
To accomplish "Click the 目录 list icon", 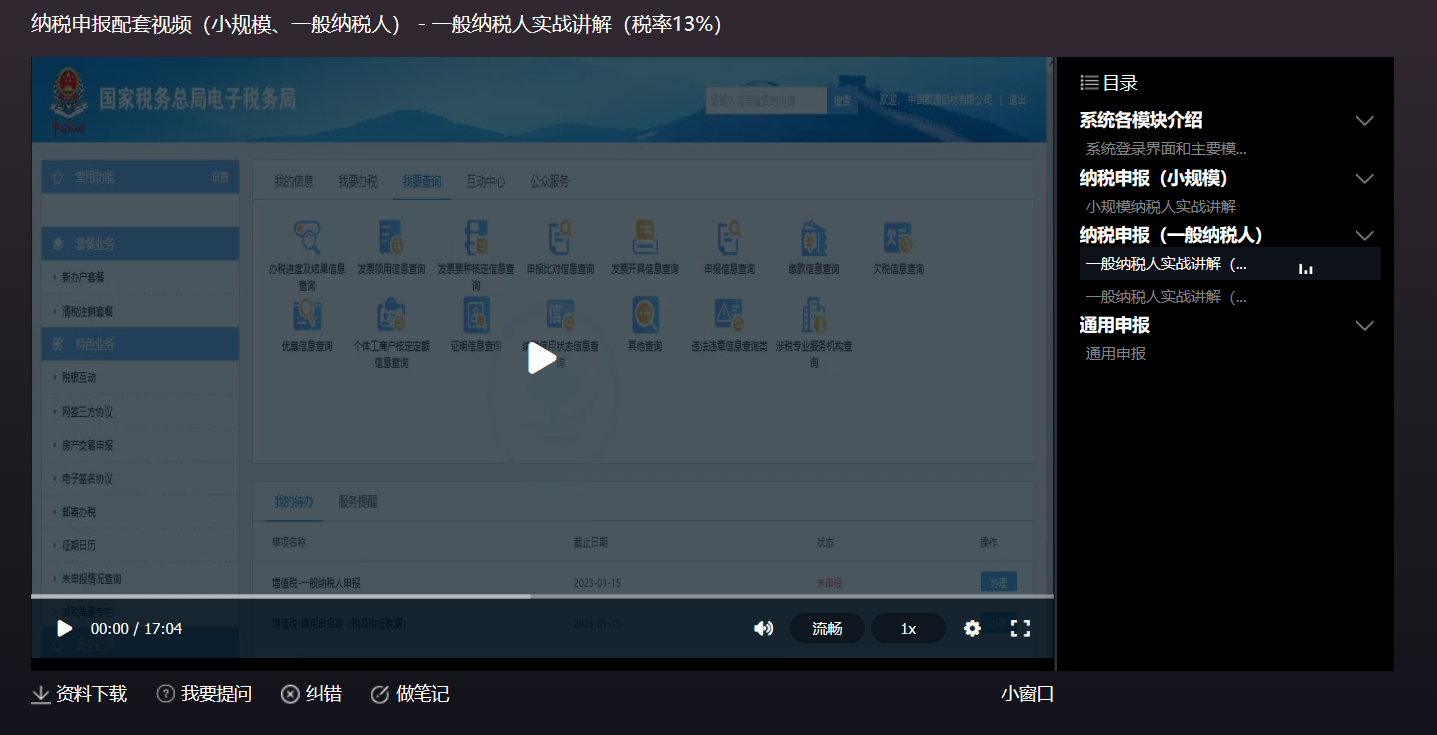I will click(x=1089, y=83).
